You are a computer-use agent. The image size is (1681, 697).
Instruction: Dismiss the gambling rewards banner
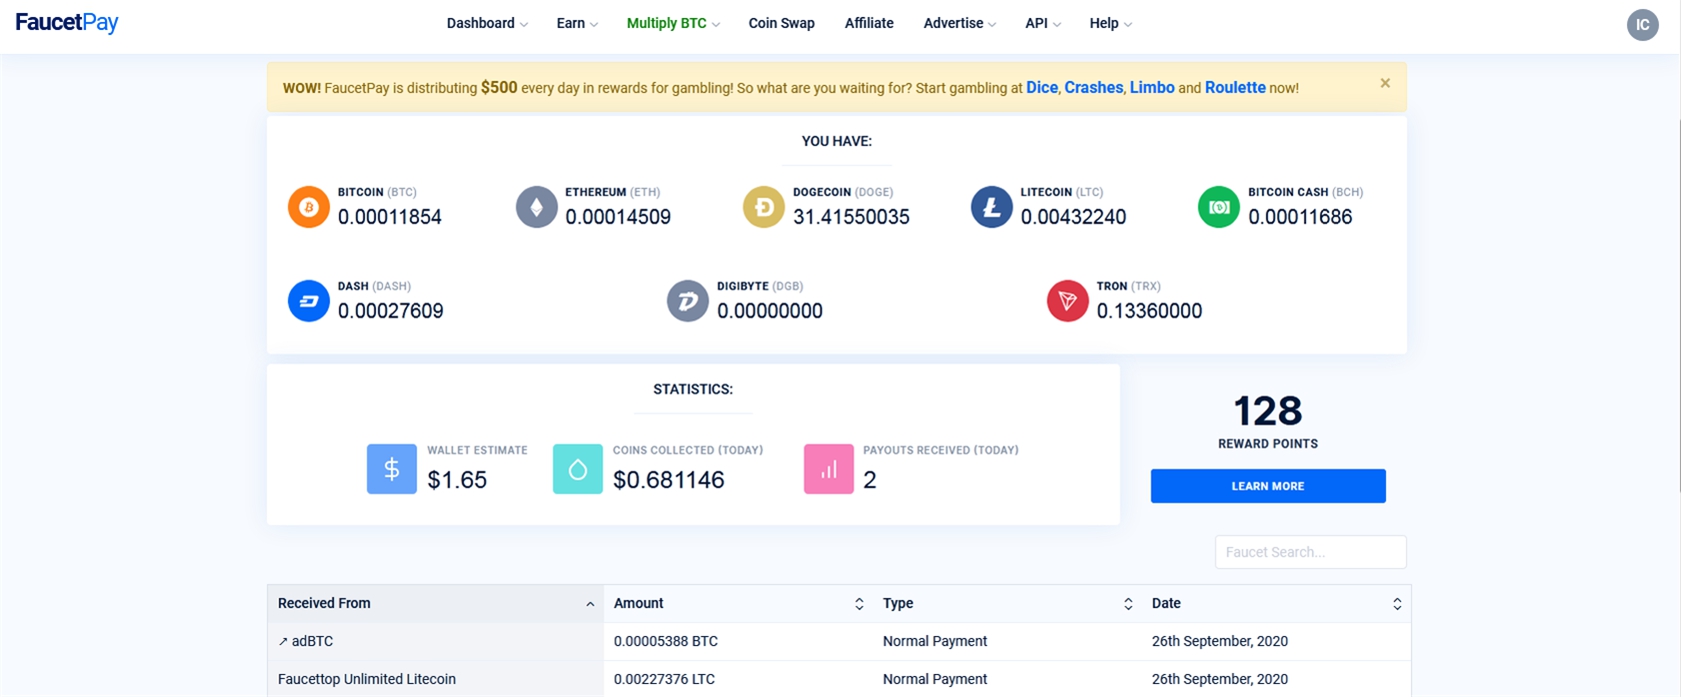tap(1385, 83)
